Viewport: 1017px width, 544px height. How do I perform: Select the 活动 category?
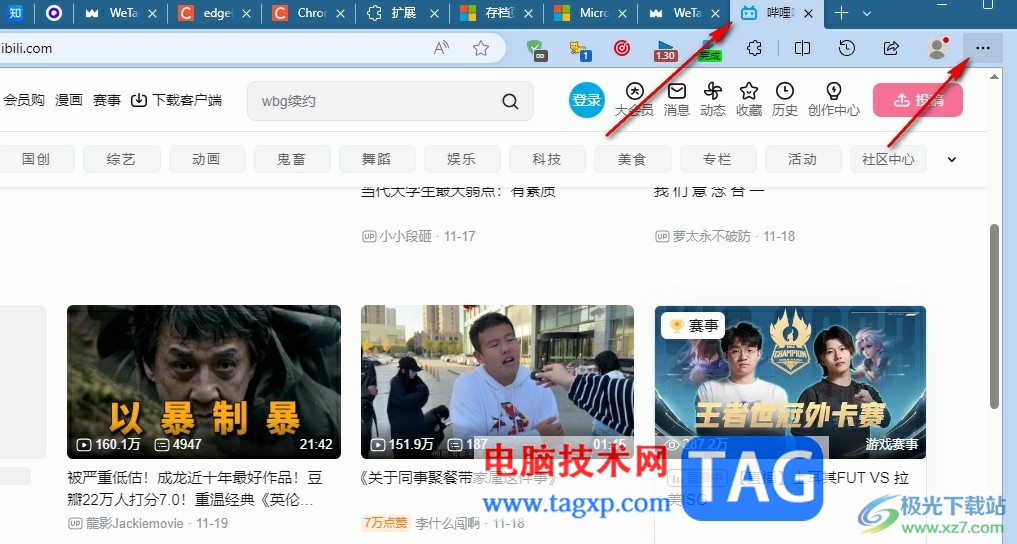803,160
